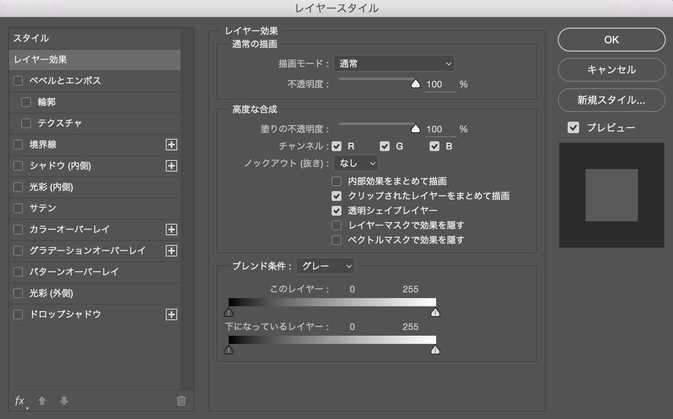Enable the ベベルとエンボス checkbox
This screenshot has width=673, height=419.
pos(18,81)
